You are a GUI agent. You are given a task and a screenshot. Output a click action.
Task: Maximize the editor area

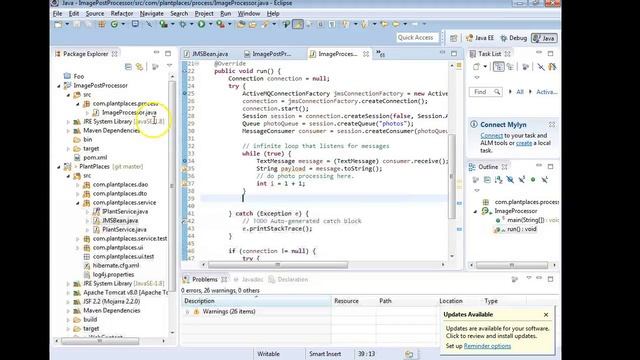(454, 53)
